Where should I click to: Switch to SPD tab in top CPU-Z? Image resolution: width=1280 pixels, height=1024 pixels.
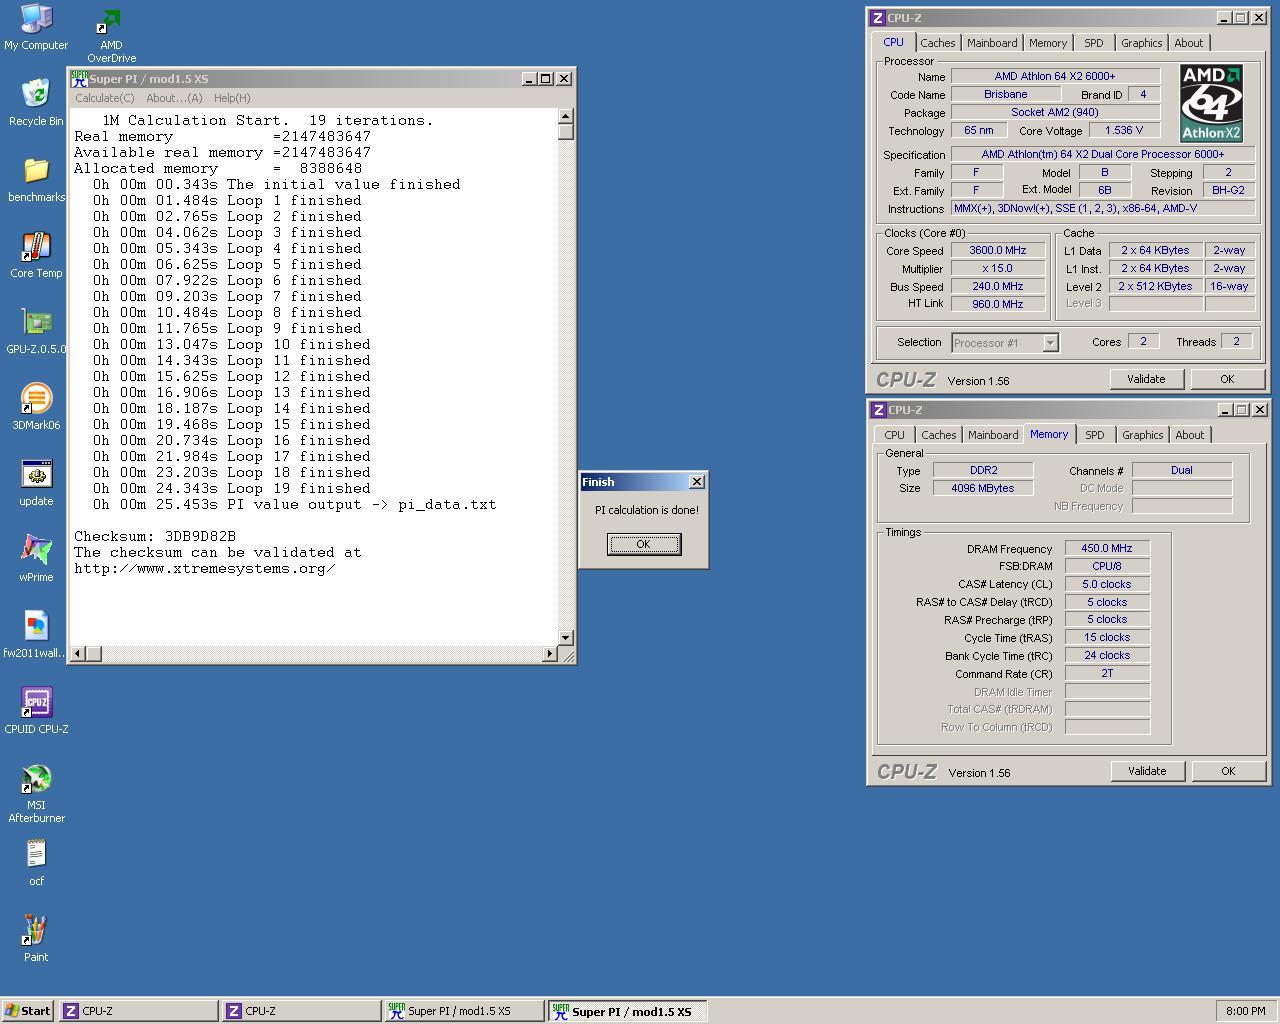pos(1094,43)
